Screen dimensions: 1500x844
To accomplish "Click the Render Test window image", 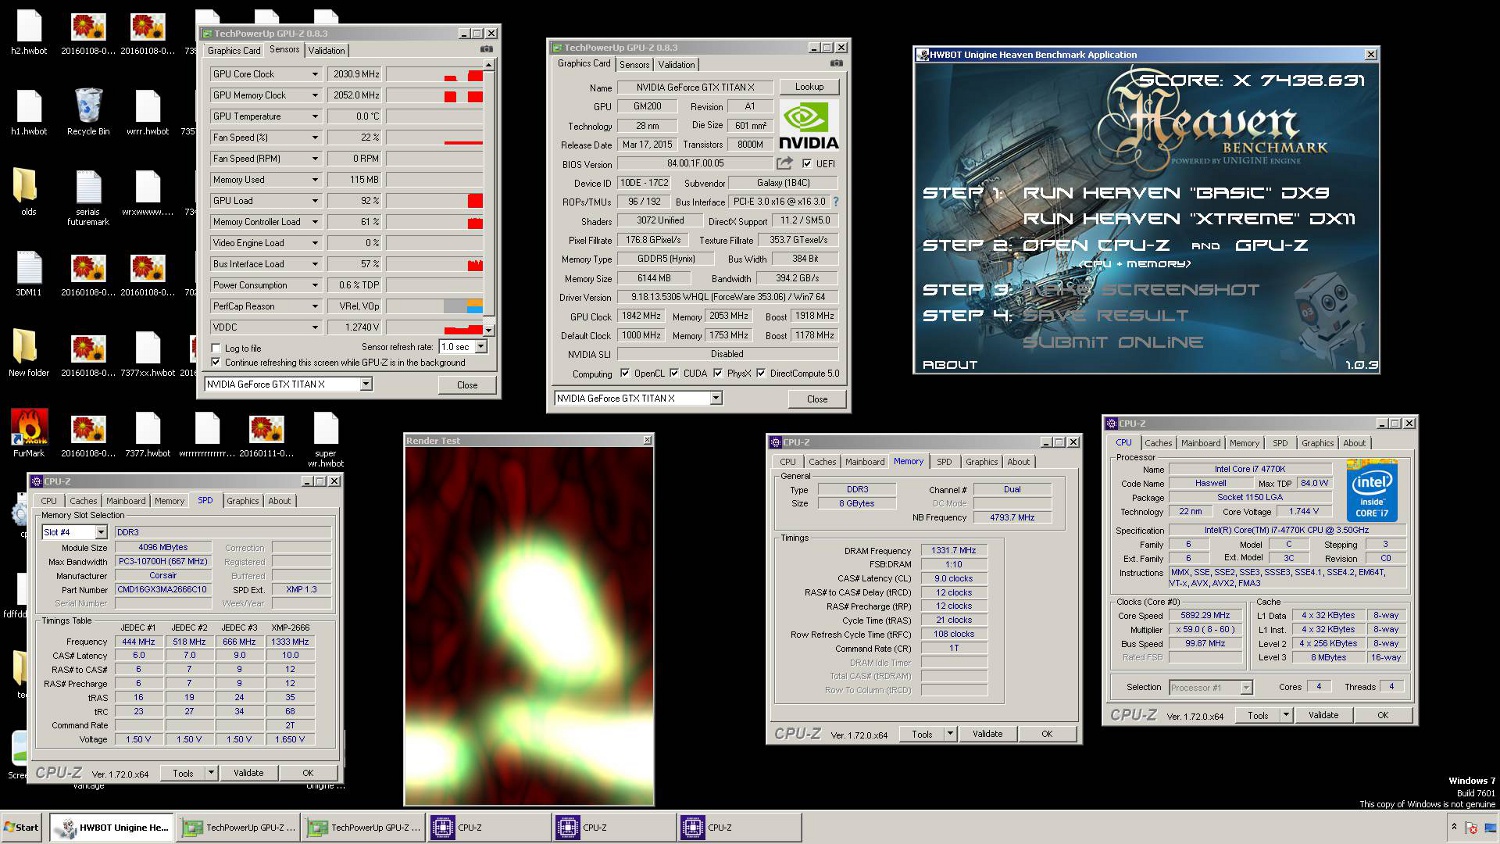I will 529,626.
